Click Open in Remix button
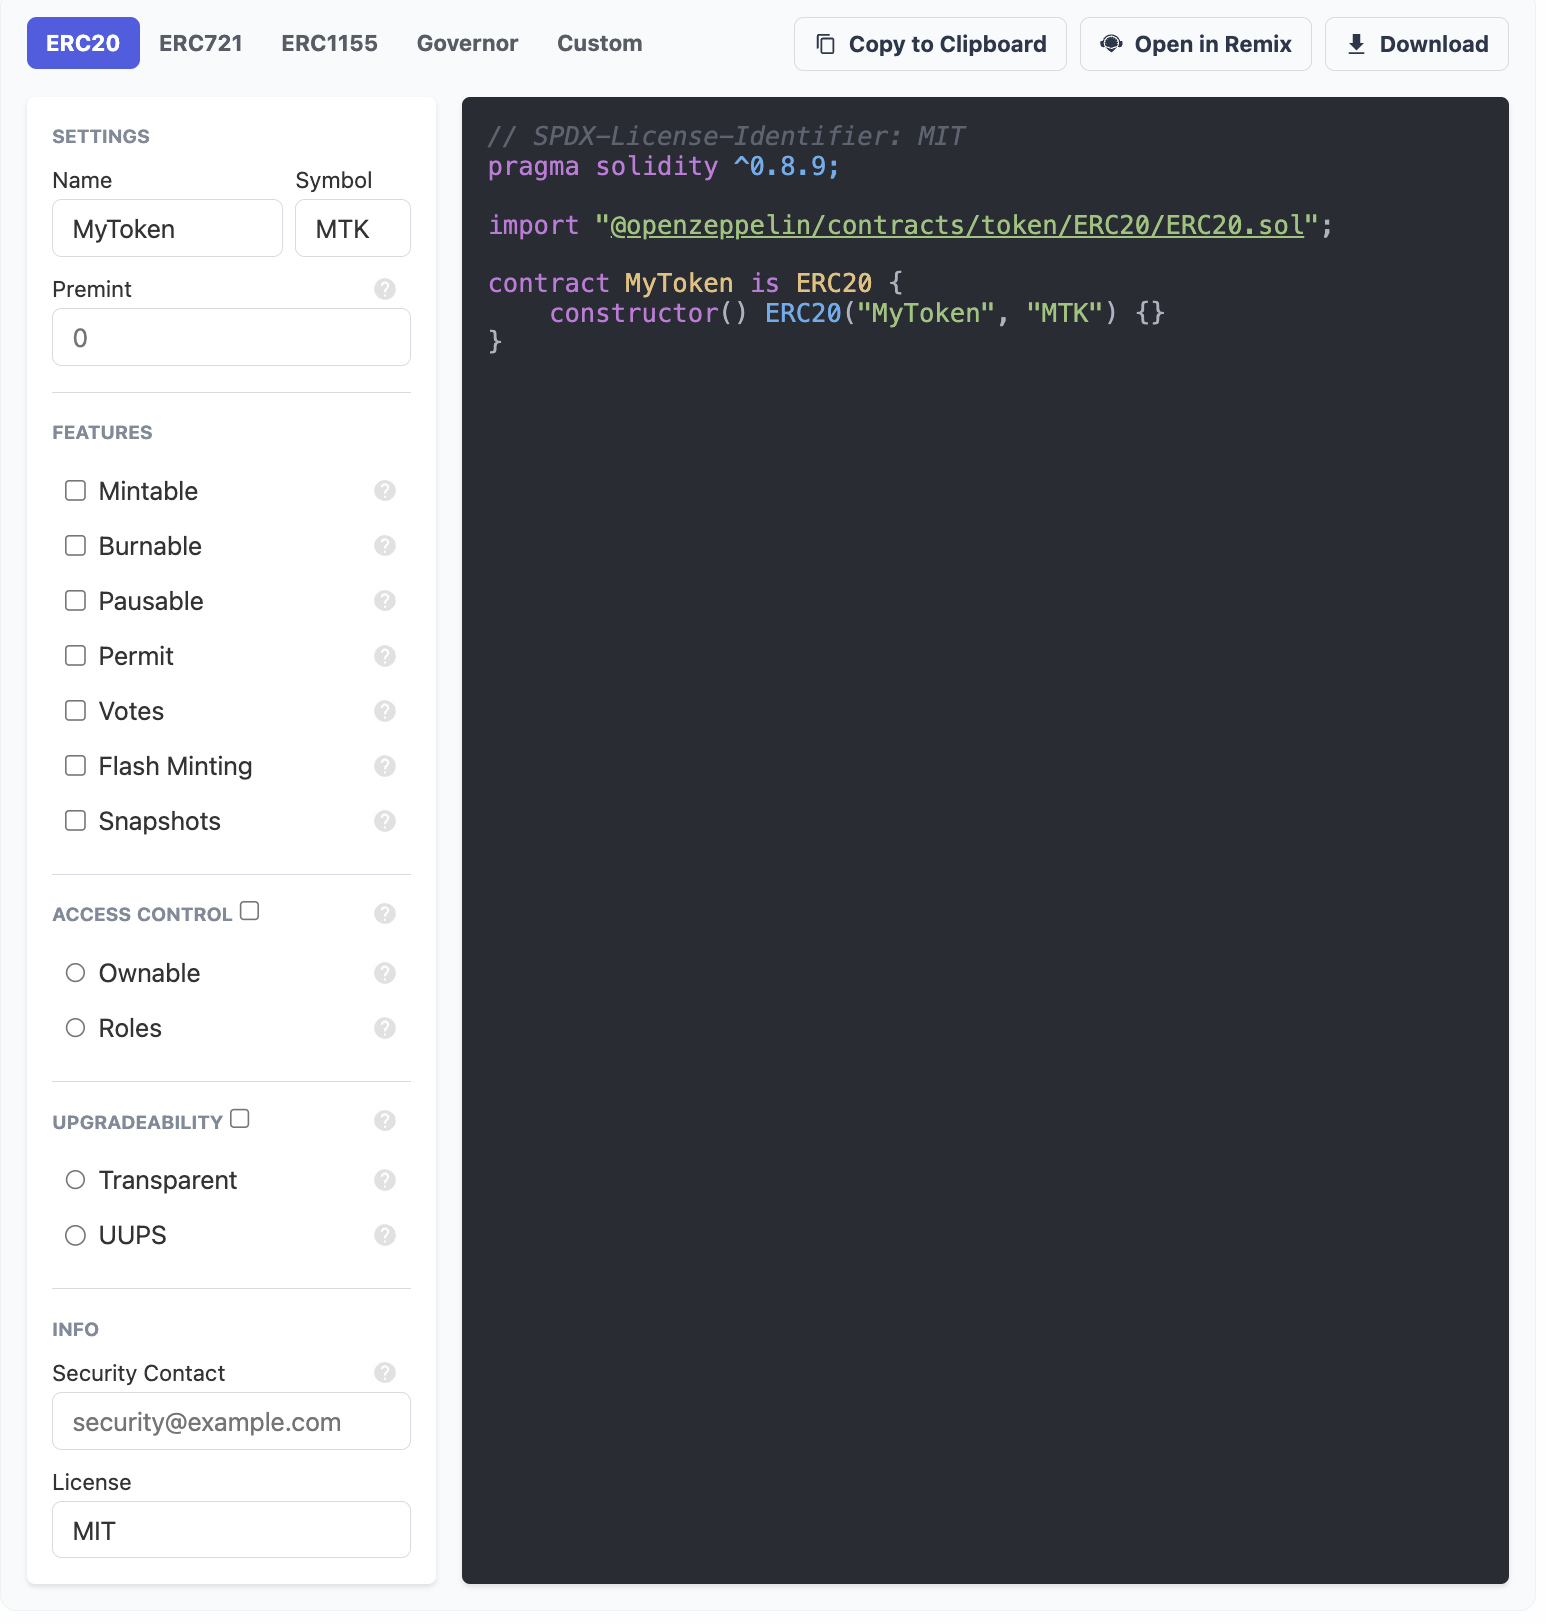The image size is (1546, 1624). tap(1196, 44)
